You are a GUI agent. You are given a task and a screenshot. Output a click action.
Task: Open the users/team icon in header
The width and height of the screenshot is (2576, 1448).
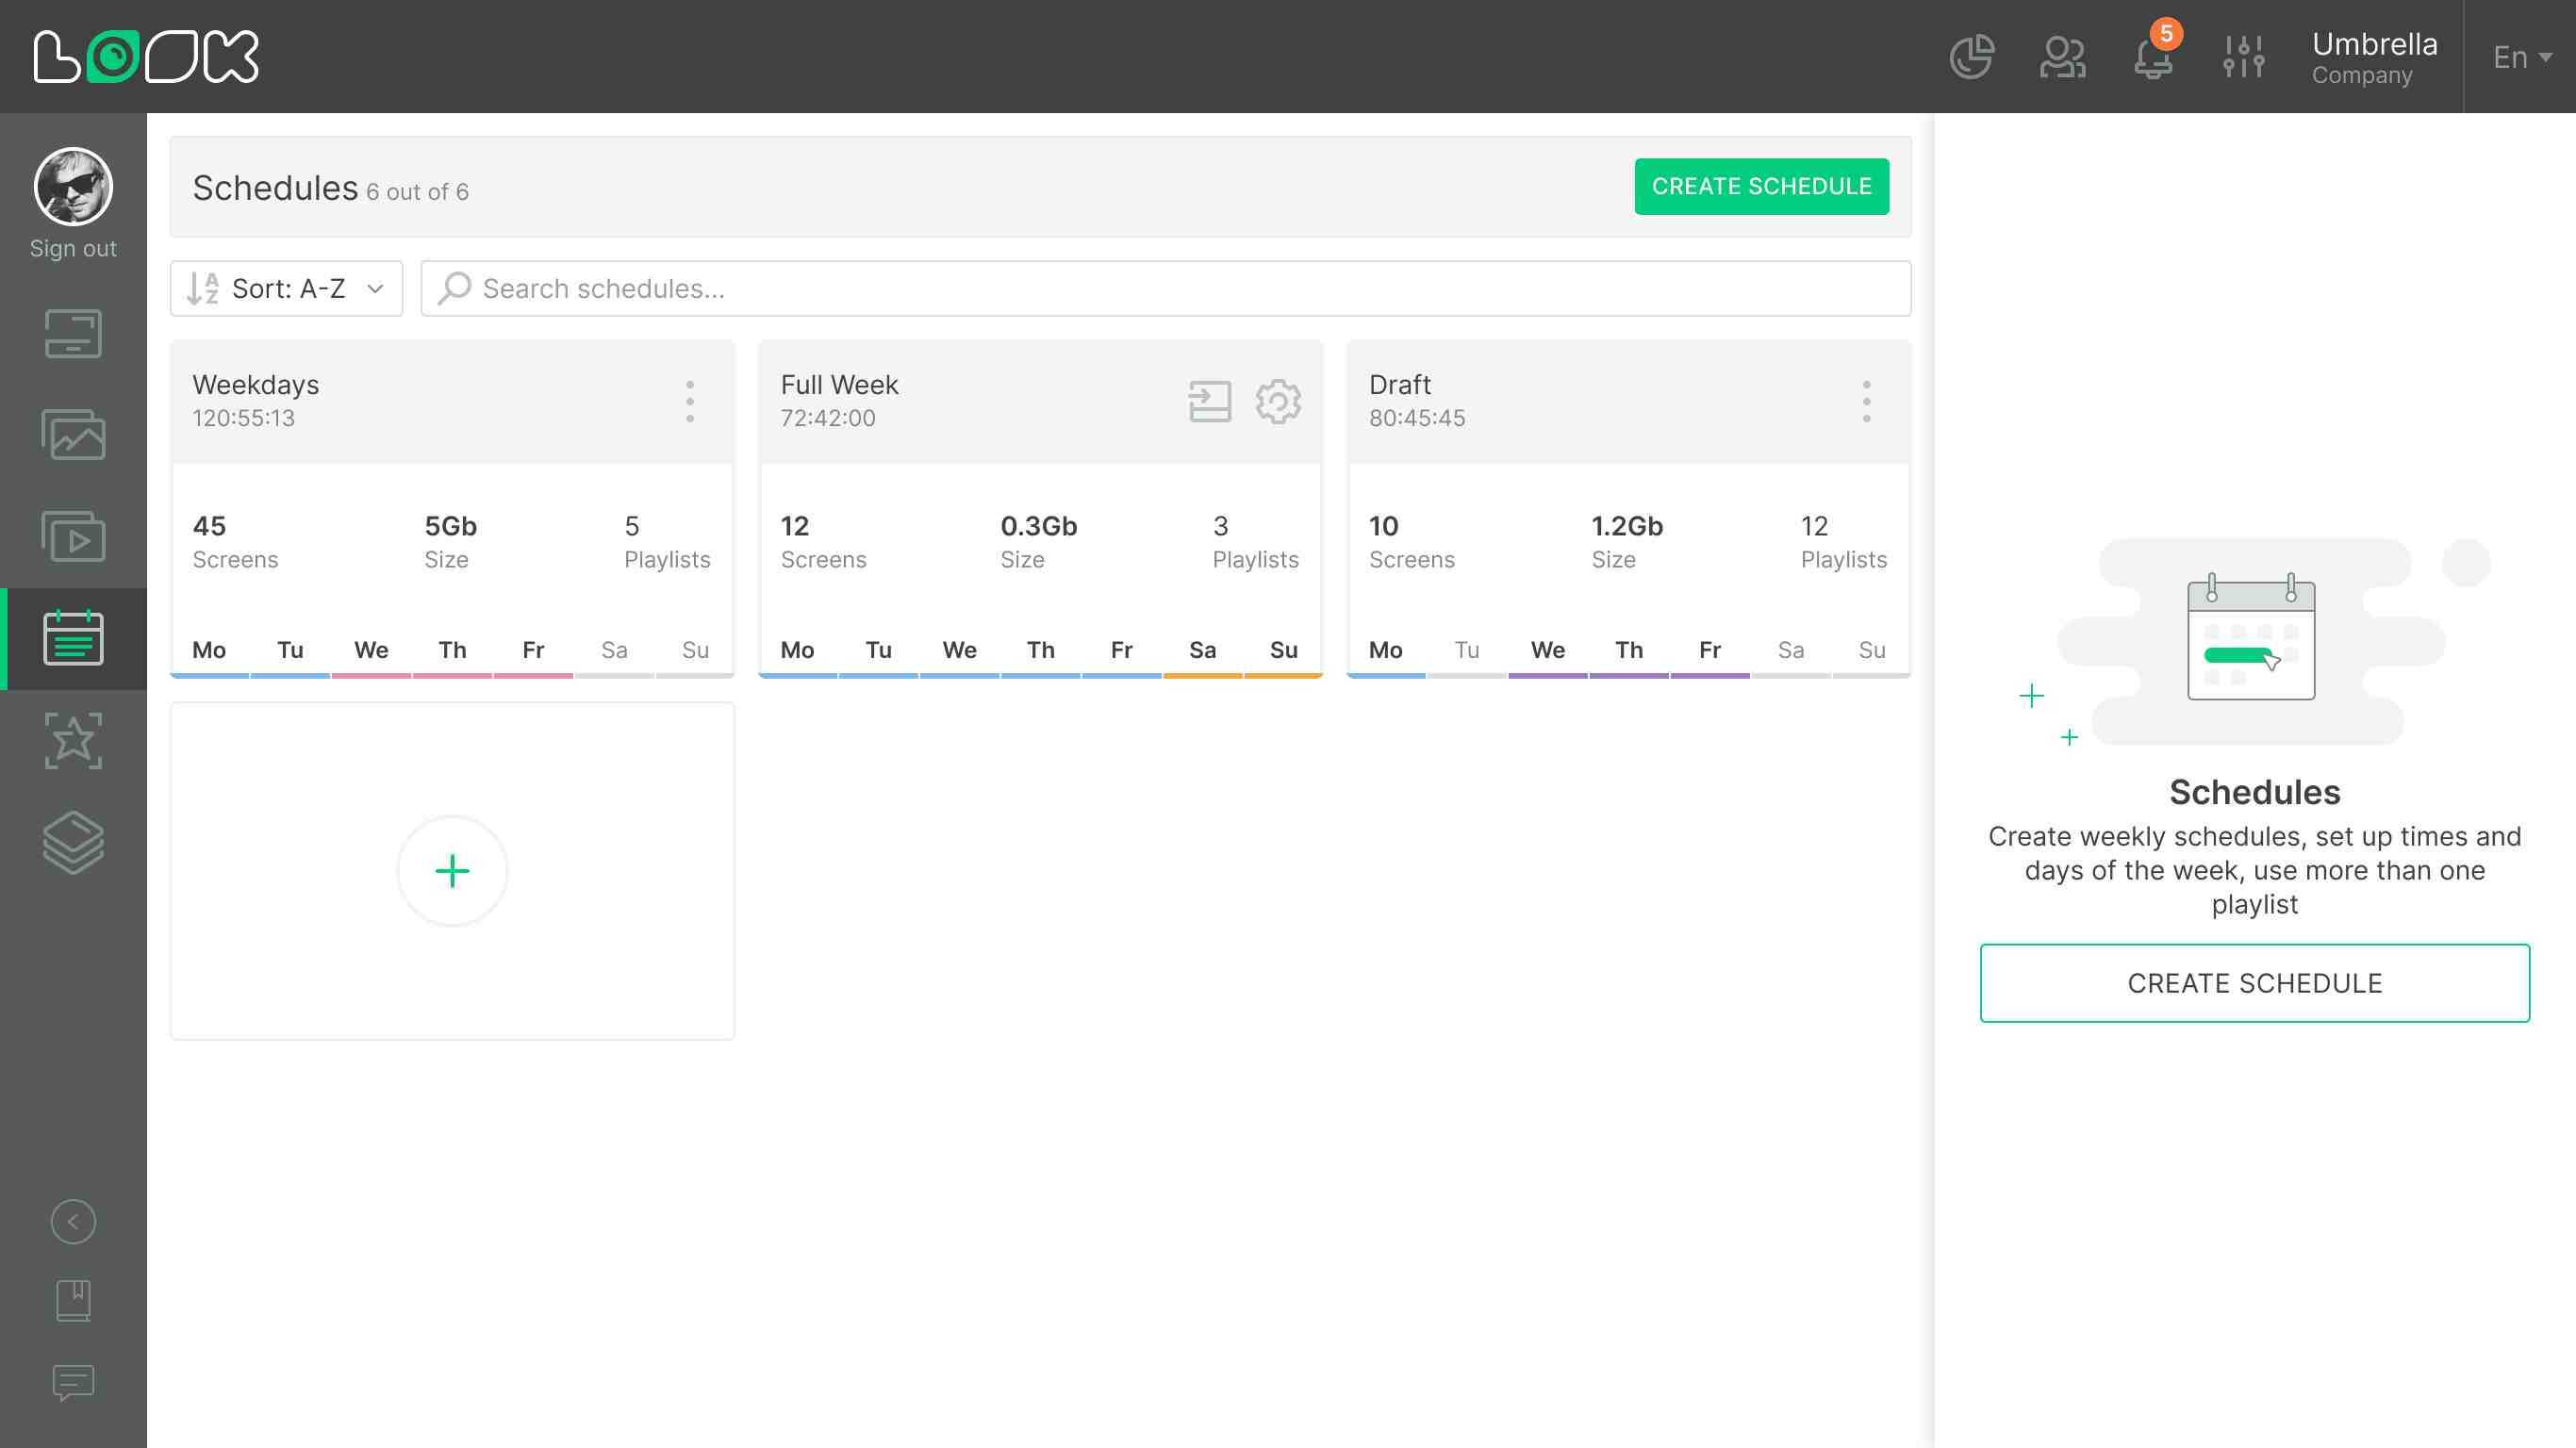click(x=2062, y=57)
